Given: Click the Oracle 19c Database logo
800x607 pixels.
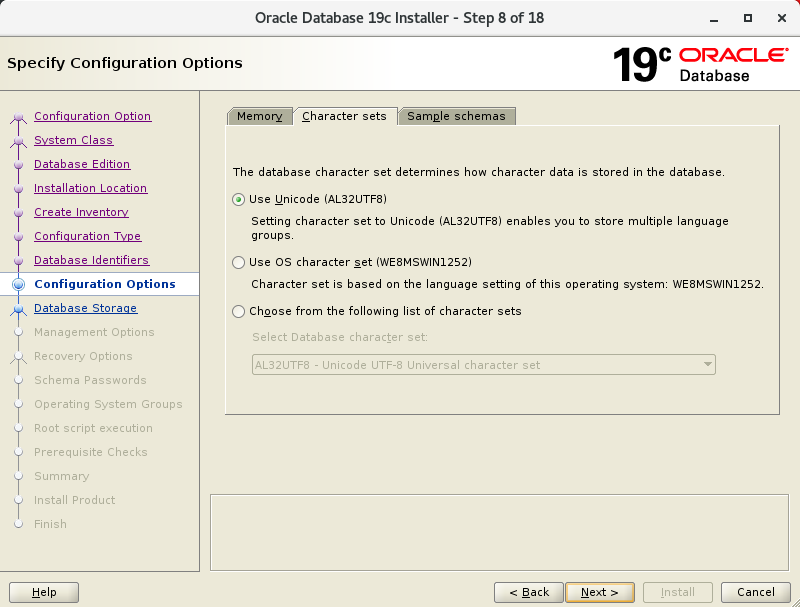Looking at the screenshot, I should [x=701, y=64].
